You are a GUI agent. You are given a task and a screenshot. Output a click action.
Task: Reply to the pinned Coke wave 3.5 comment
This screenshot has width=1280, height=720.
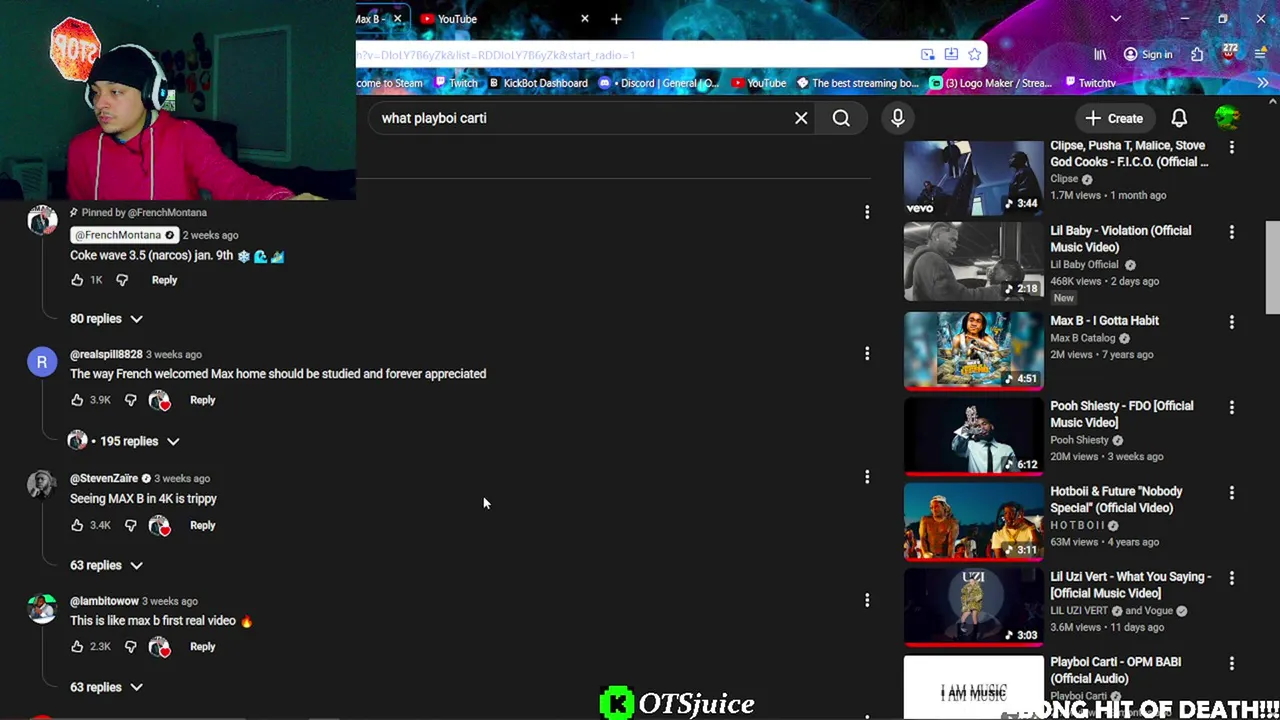tap(164, 280)
